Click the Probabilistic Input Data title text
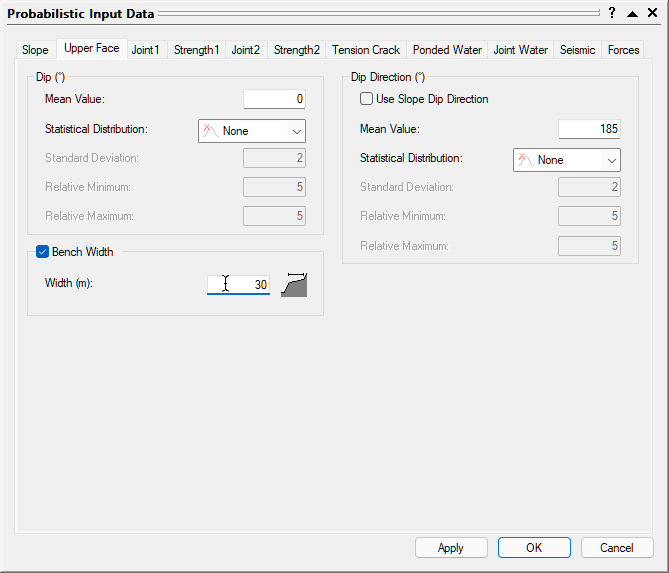The height and width of the screenshot is (573, 669). (81, 14)
